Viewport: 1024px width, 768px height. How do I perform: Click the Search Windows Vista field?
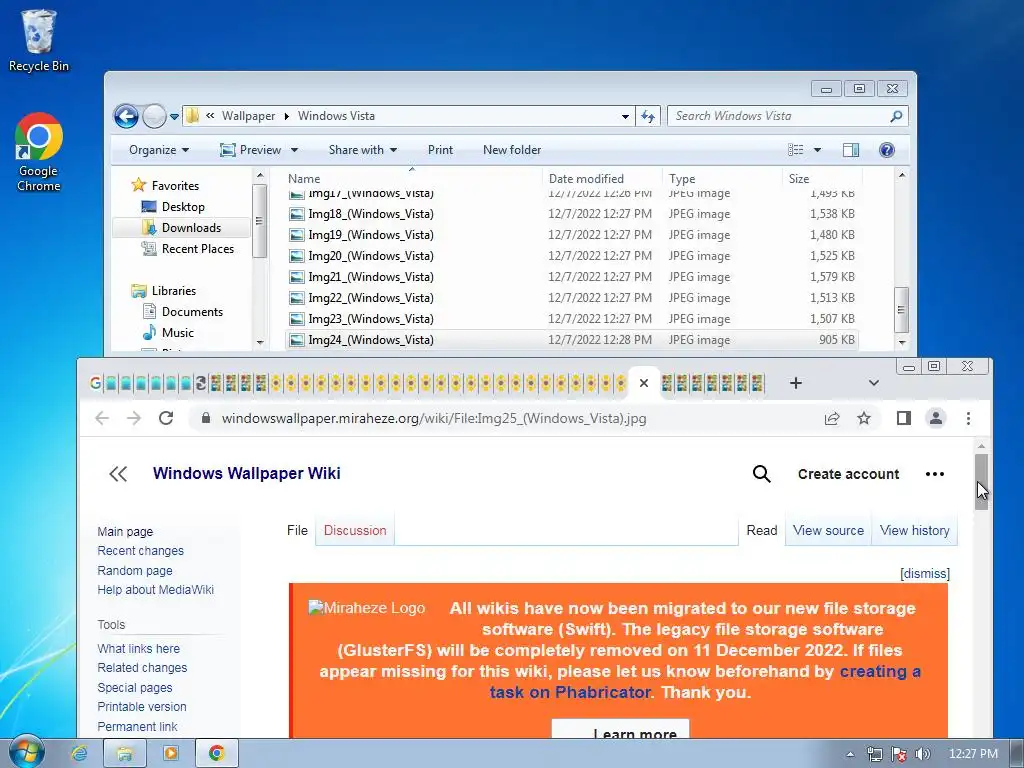click(x=778, y=116)
